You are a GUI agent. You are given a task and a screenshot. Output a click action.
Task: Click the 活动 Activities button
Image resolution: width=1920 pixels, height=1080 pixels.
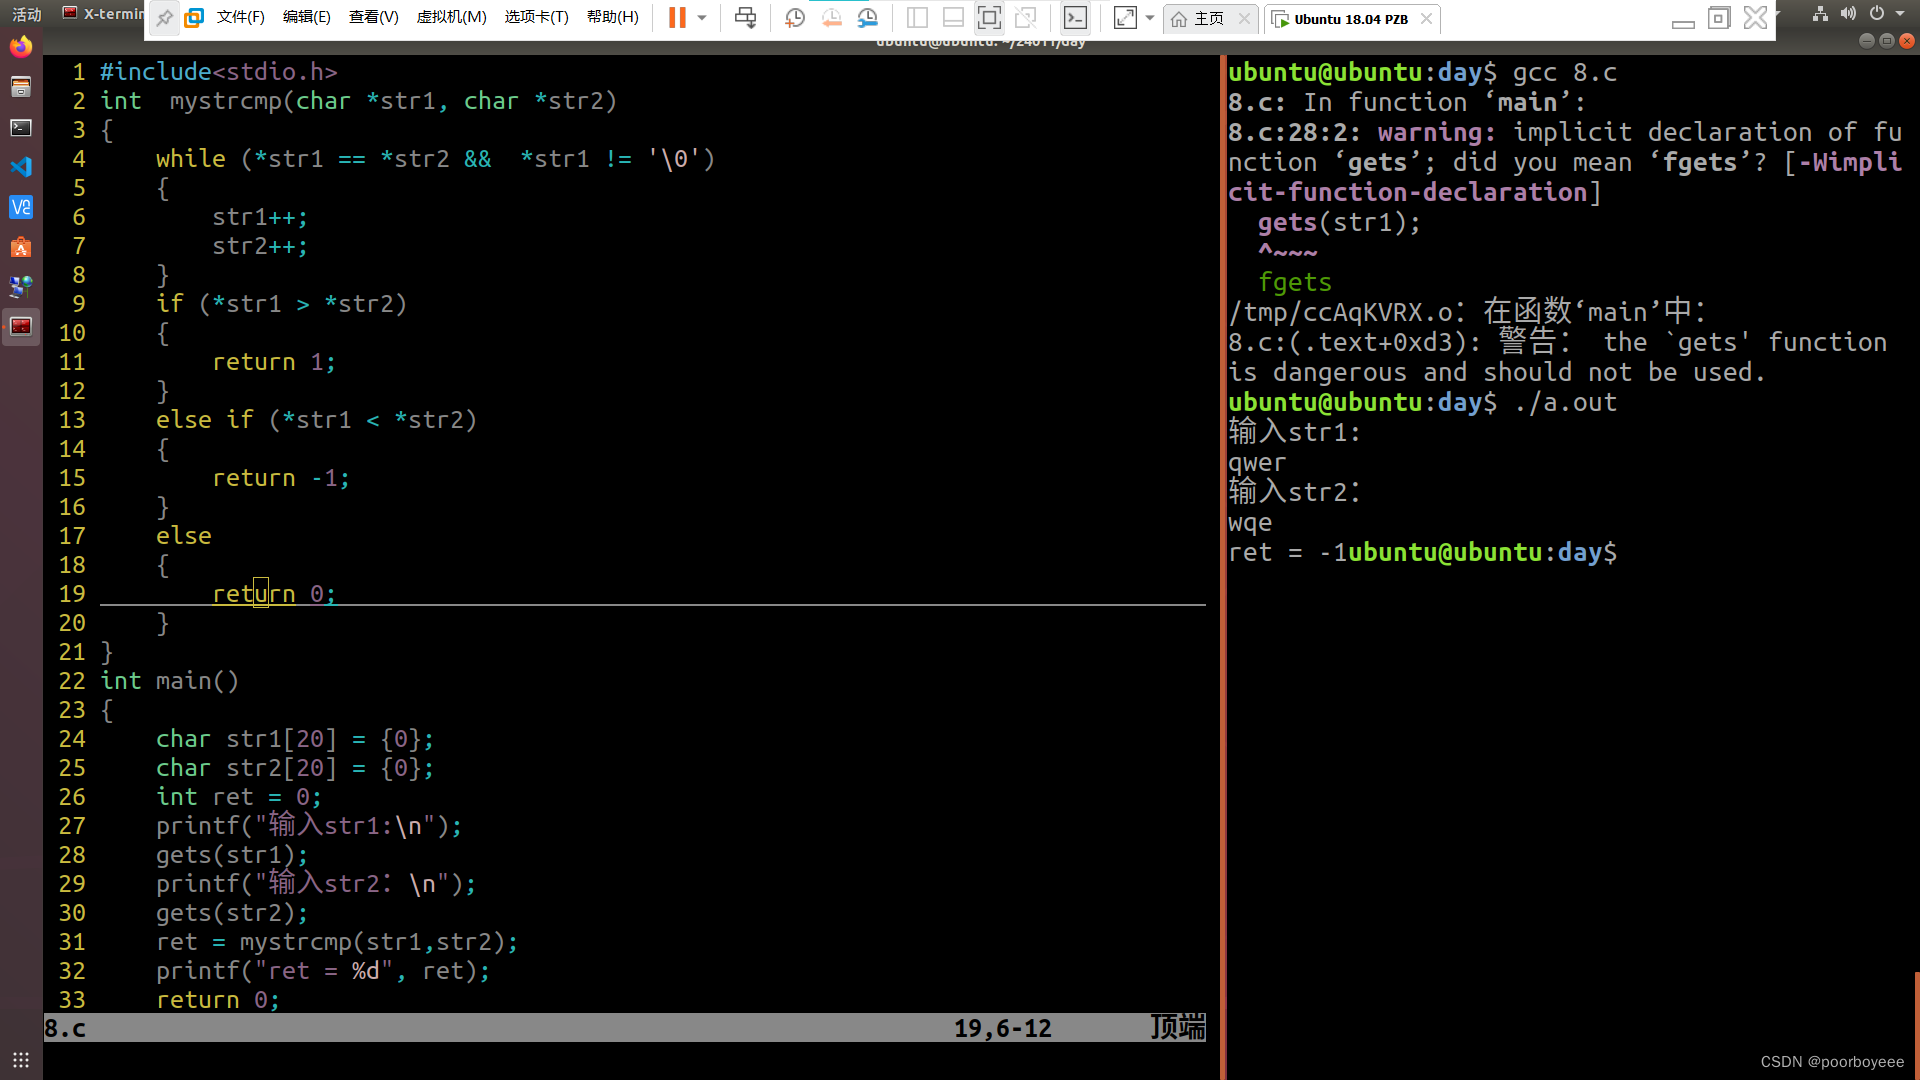tap(27, 14)
